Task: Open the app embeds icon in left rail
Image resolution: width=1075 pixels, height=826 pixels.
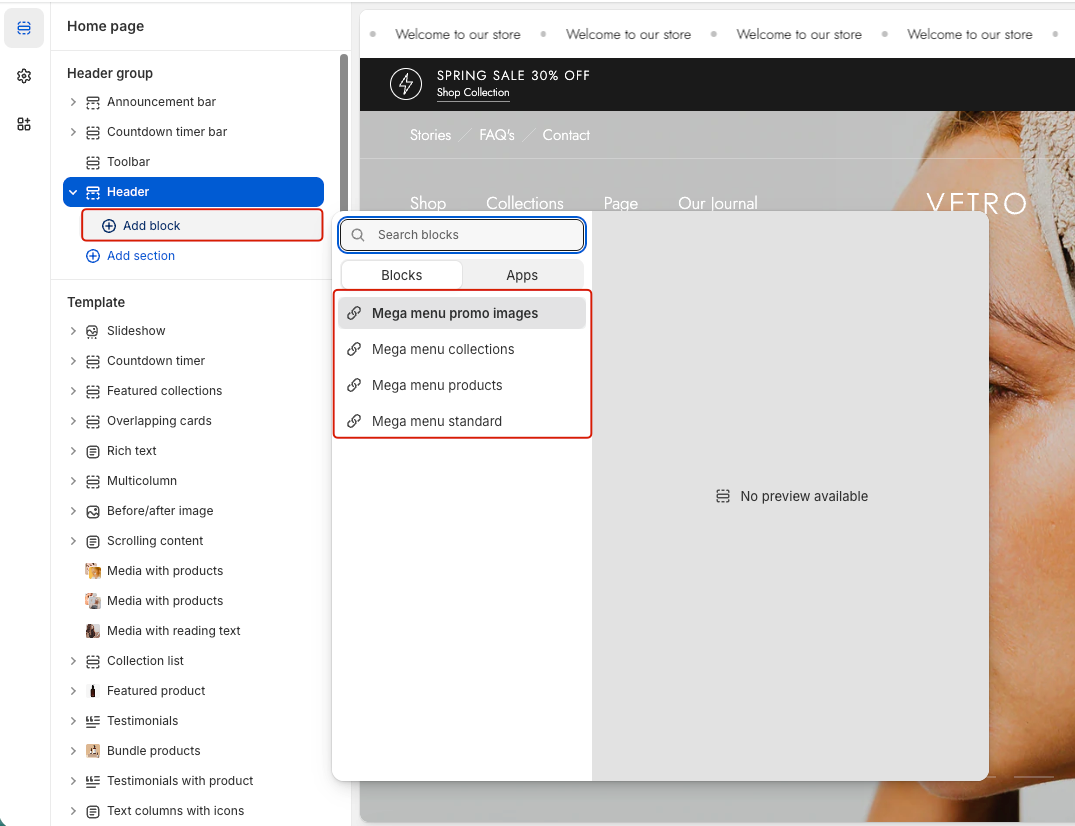Action: click(x=24, y=124)
